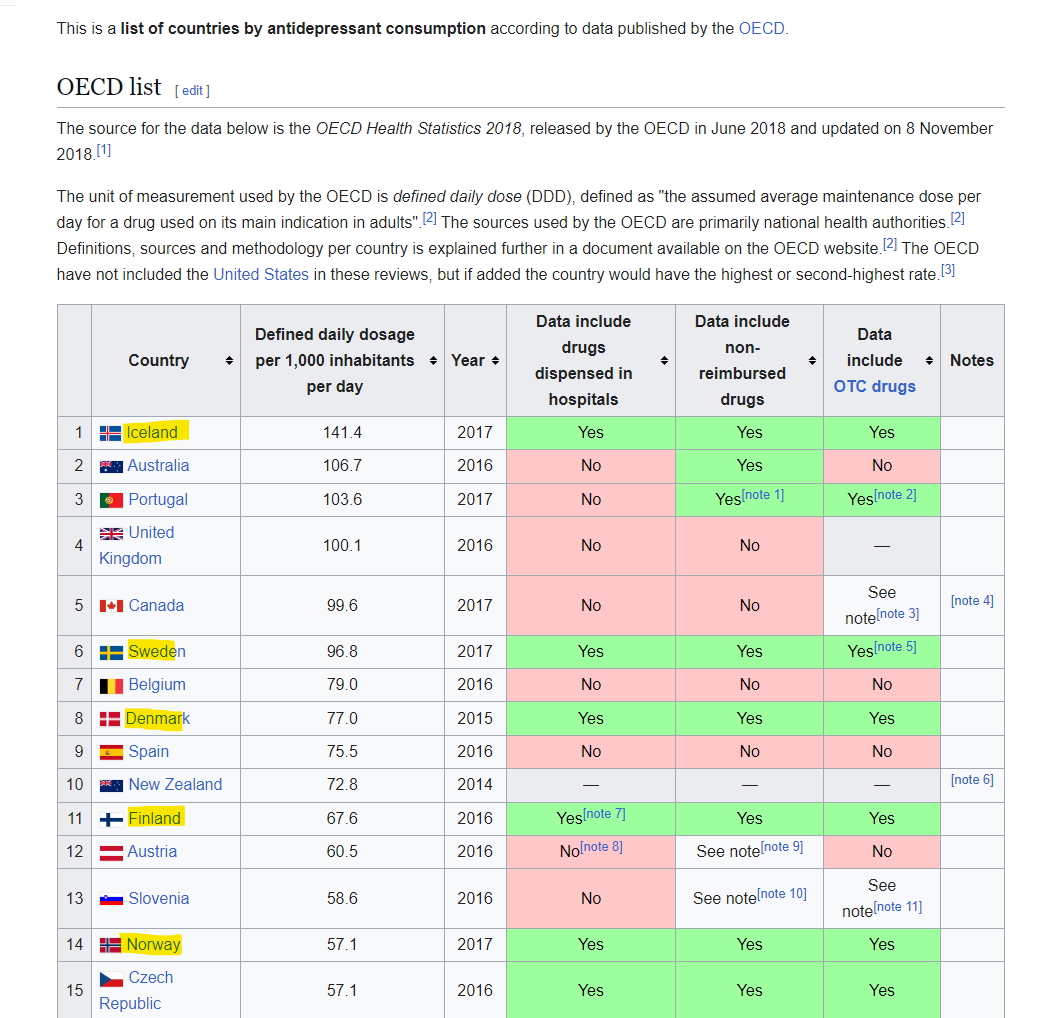Open the Denmark country link
Screen dimensions: 1039x1018
(158, 719)
